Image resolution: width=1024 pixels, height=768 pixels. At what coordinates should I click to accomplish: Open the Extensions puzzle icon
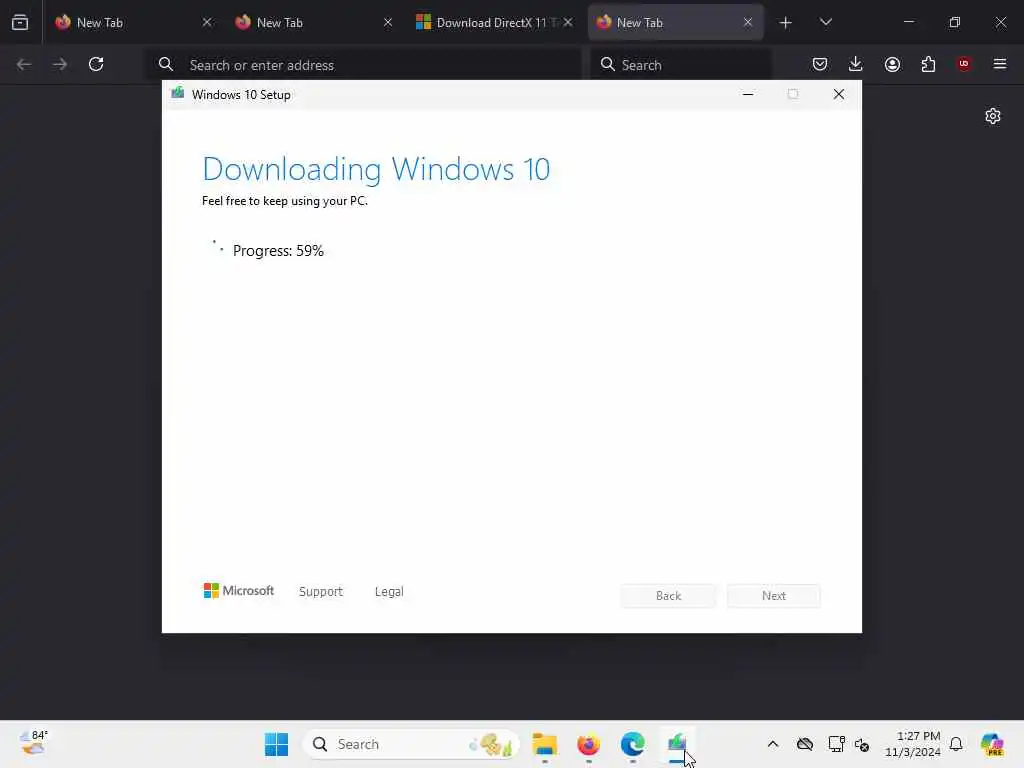(928, 64)
